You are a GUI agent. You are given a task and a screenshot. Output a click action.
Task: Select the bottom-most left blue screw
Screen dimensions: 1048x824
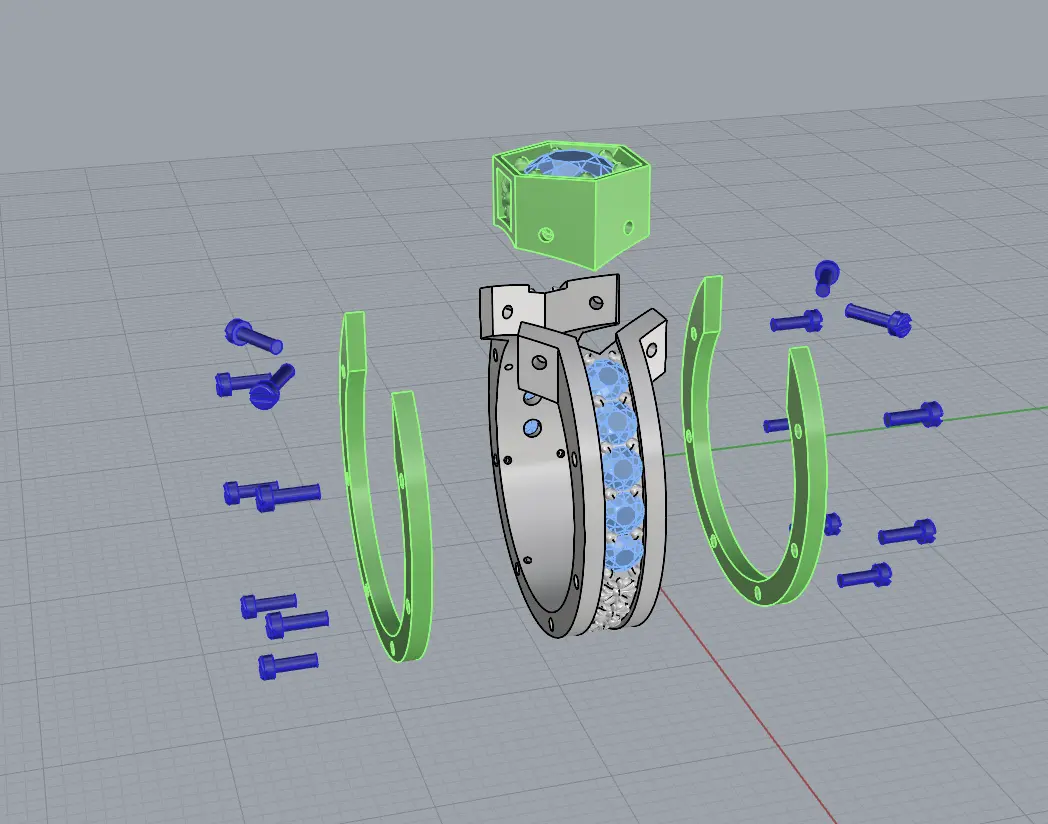coord(287,664)
